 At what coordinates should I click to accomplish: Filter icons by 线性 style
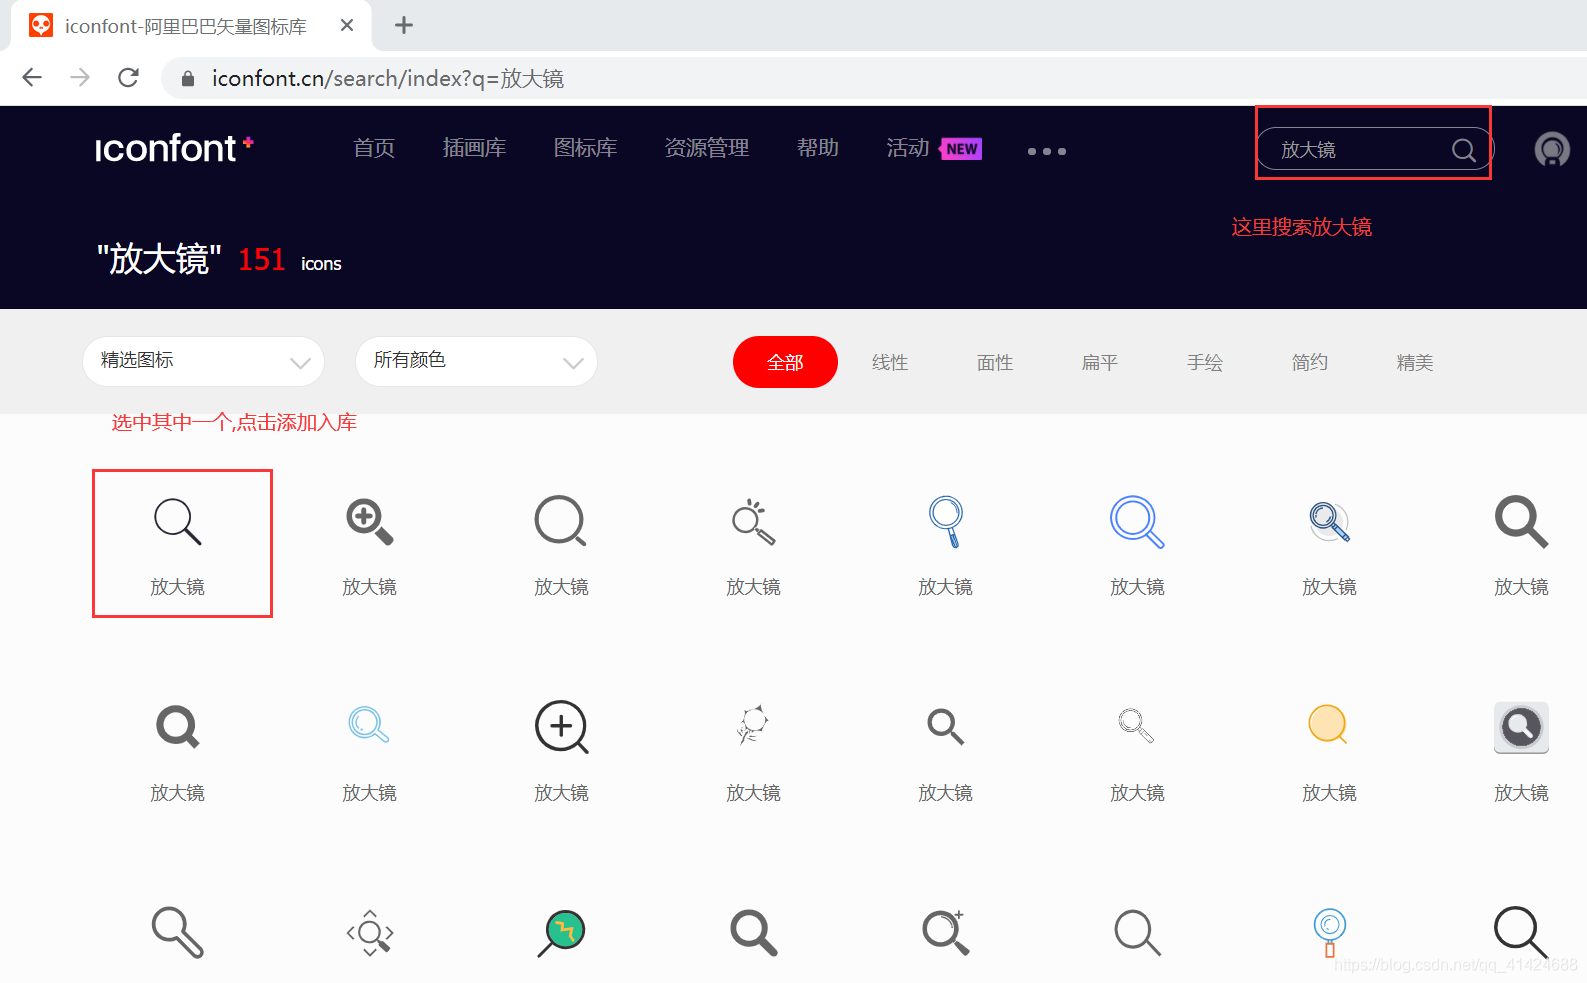[890, 362]
